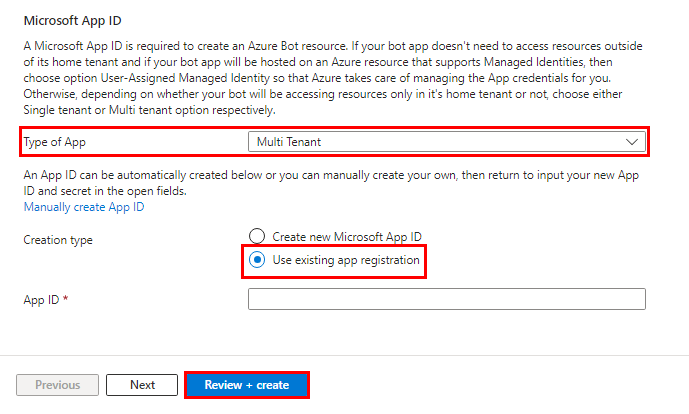Viewport: 689px width, 414px height.
Task: Click the 'Create new Microsoft App ID' option label
Action: (x=346, y=237)
